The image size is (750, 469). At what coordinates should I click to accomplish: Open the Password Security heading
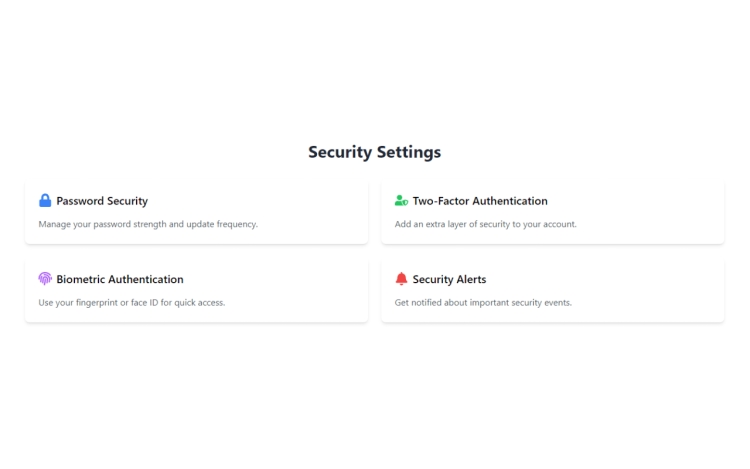point(102,201)
